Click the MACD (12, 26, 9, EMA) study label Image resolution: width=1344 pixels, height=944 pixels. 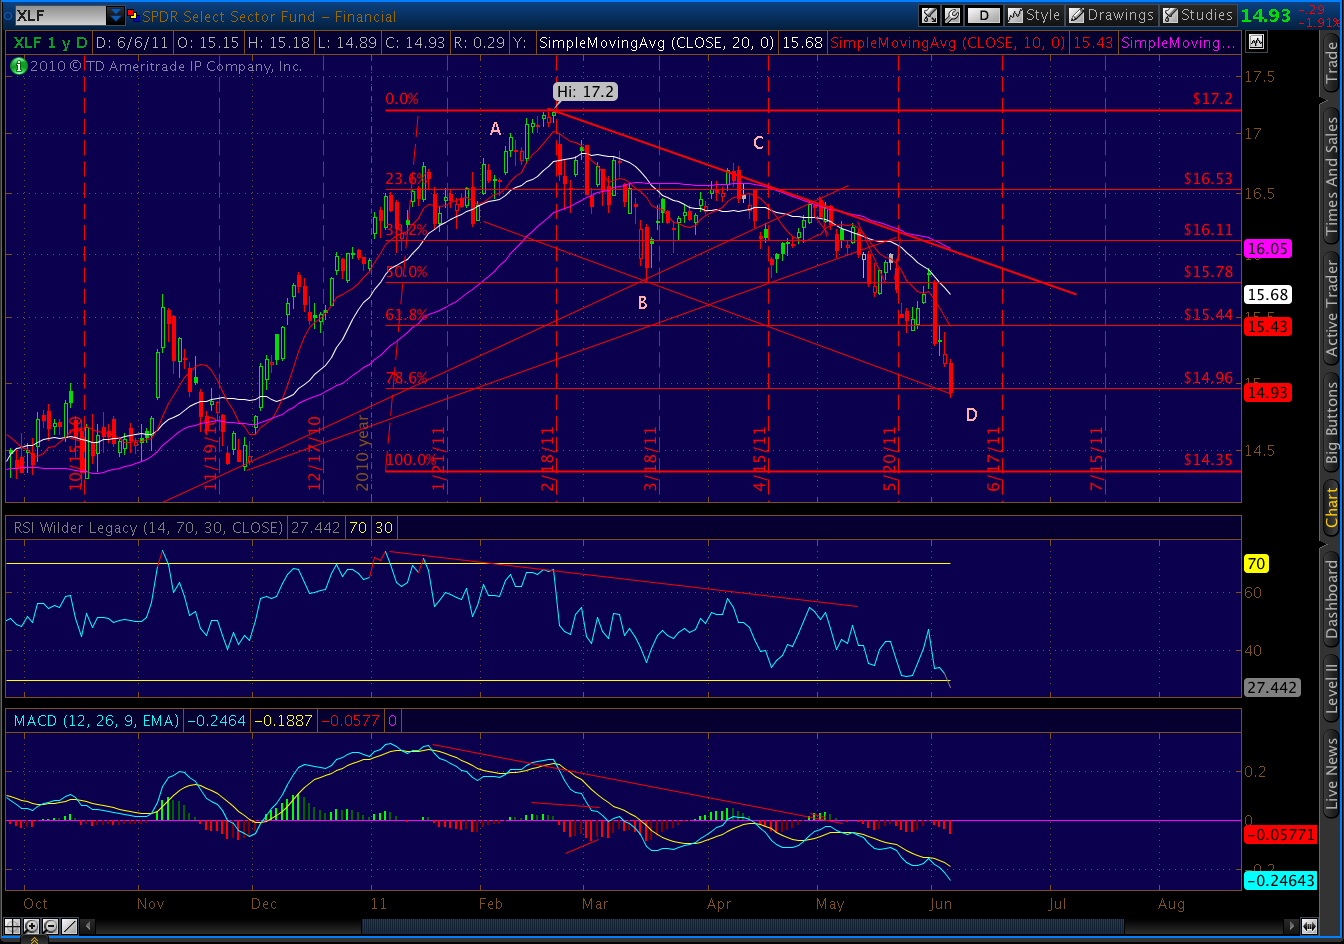tap(95, 720)
